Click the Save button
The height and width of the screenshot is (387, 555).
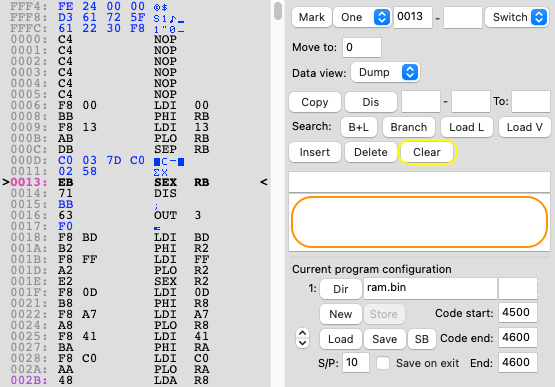click(x=384, y=339)
